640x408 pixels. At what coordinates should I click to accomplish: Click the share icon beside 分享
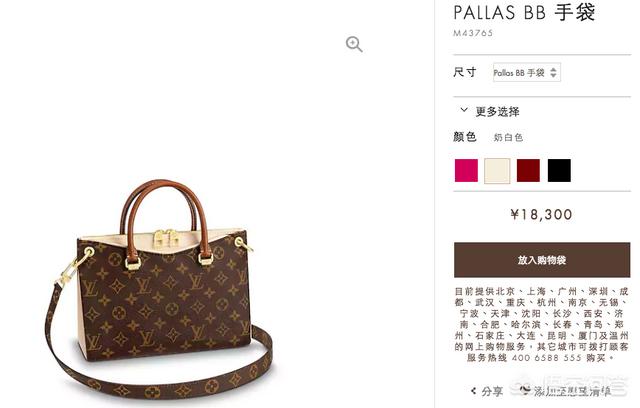[473, 391]
